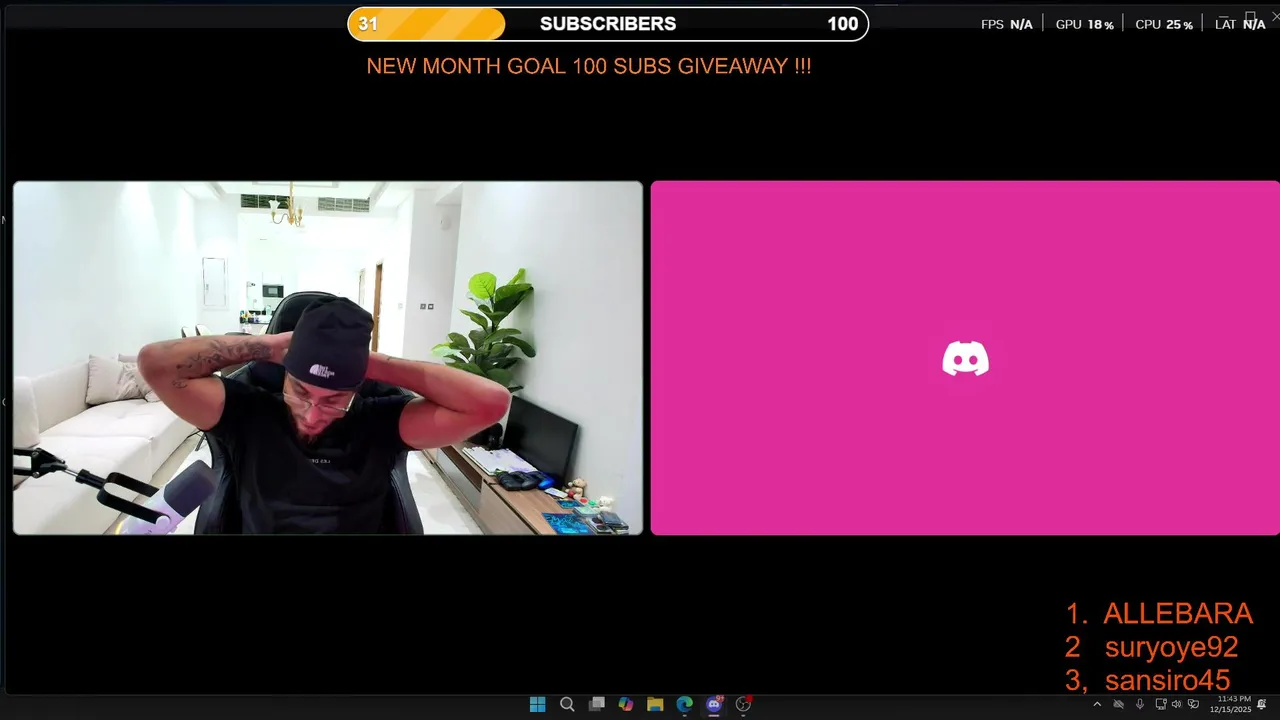The image size is (1280, 720).
Task: Click the current subscriber count 31
Action: tap(368, 24)
